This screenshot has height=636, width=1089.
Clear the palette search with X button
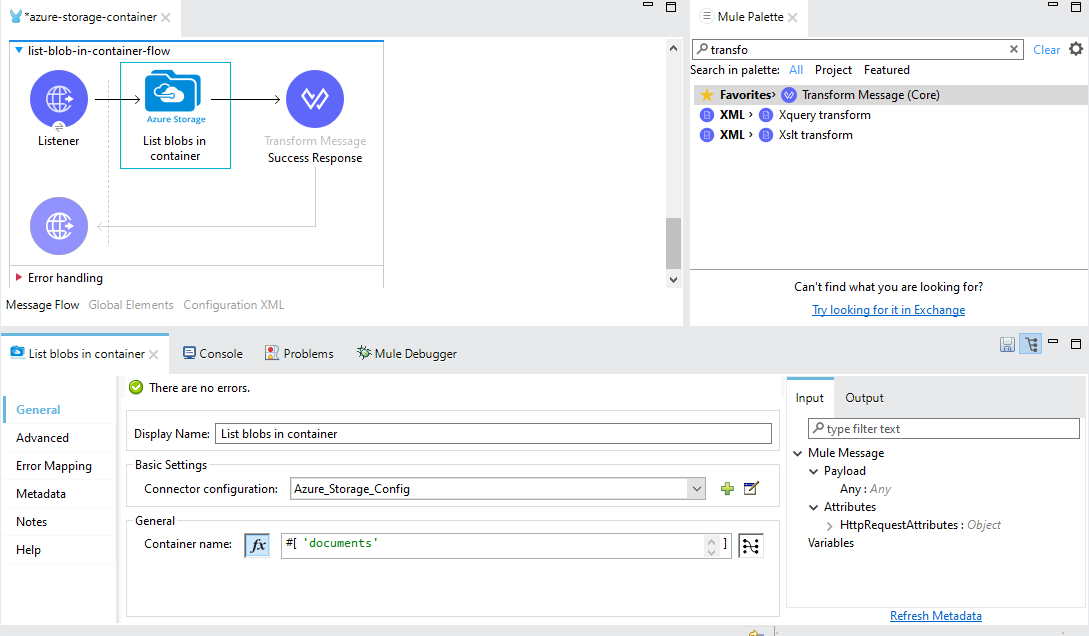point(1014,49)
